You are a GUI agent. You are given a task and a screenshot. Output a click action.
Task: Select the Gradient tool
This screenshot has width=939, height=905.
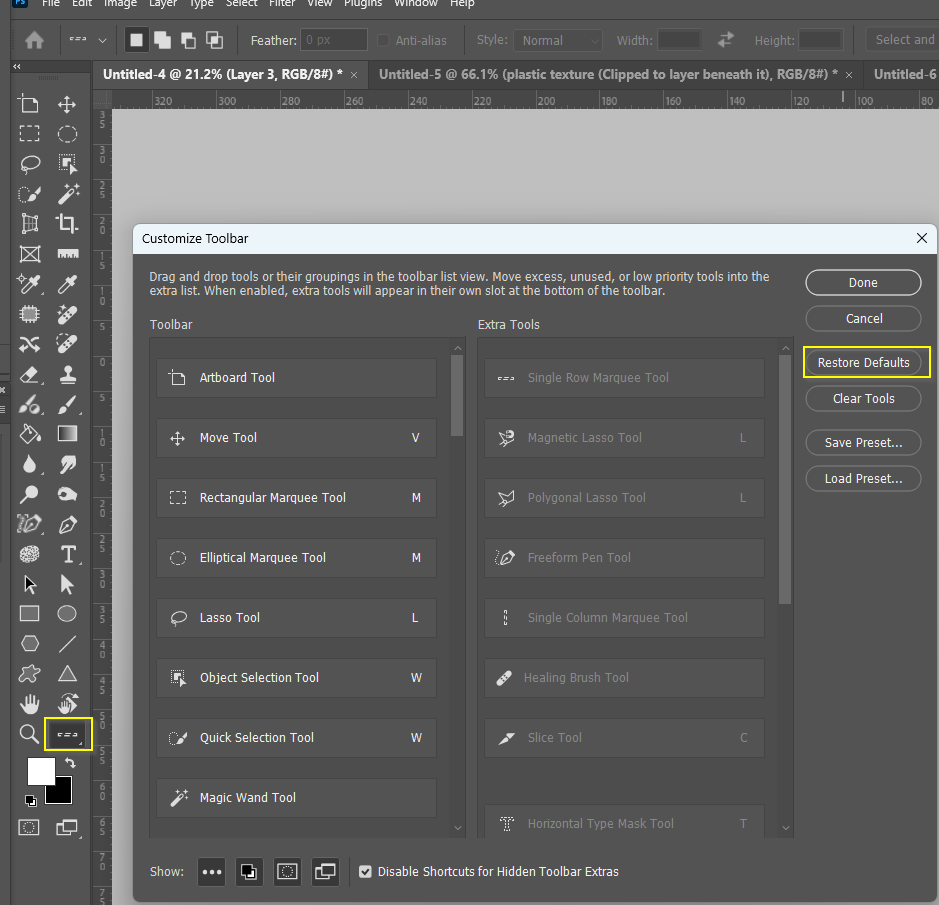tap(67, 434)
